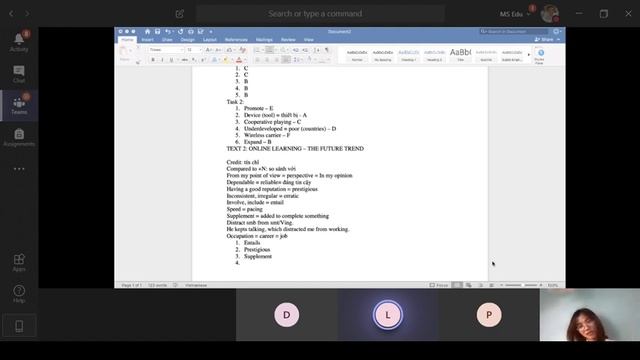Image resolution: width=640 pixels, height=360 pixels.
Task: Click the Paste button in the ribbon
Action: click(124, 54)
